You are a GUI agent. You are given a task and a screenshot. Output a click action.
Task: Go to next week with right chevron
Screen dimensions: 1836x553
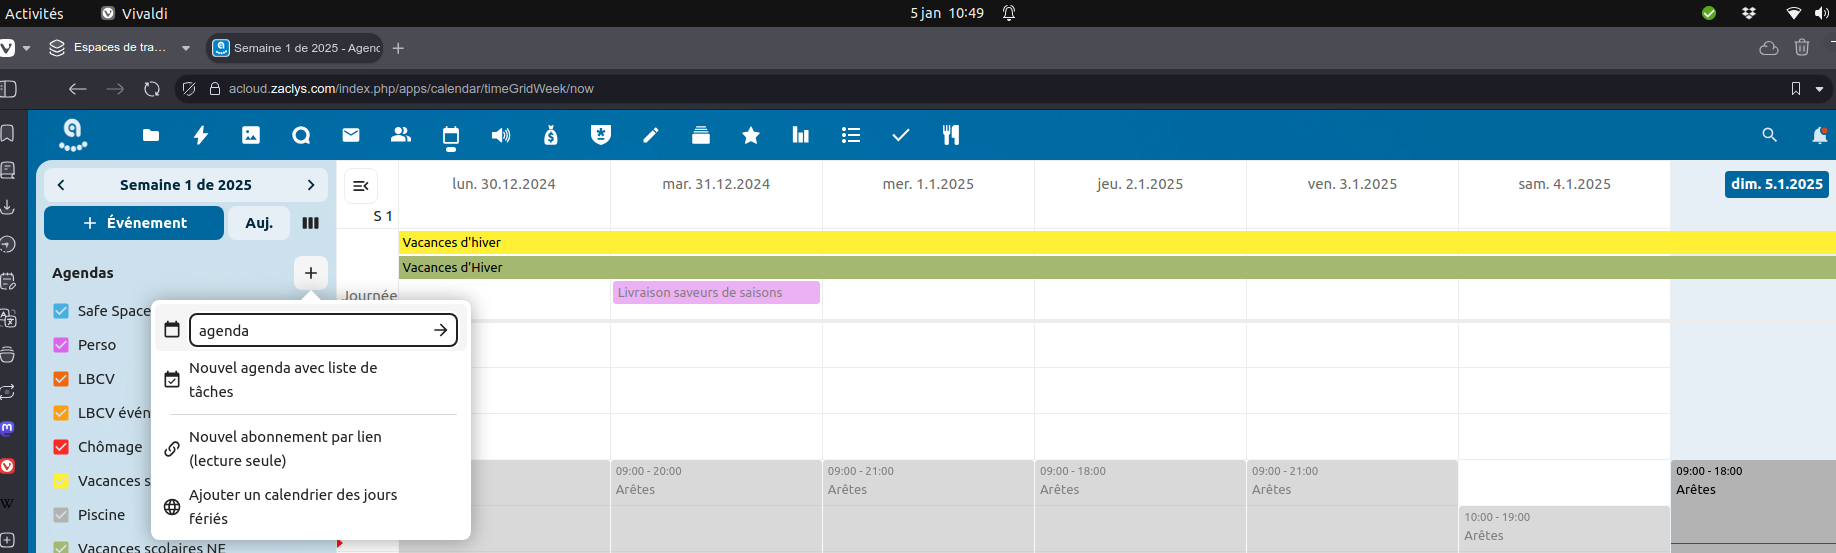pos(311,185)
